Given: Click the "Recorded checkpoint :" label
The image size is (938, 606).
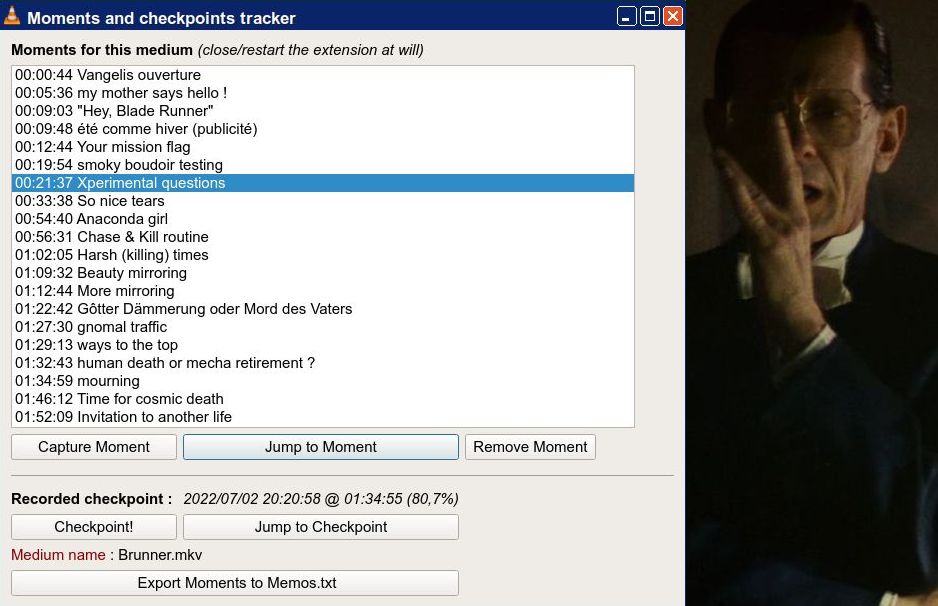Looking at the screenshot, I should 92,499.
